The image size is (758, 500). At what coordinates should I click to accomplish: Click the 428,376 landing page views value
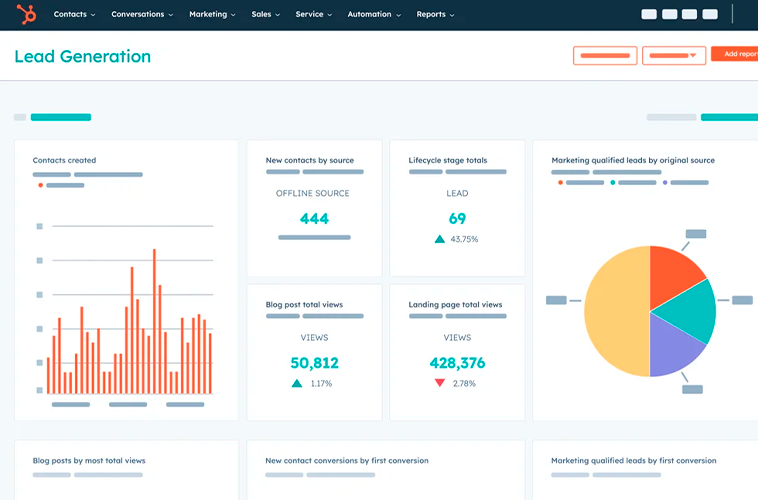457,363
